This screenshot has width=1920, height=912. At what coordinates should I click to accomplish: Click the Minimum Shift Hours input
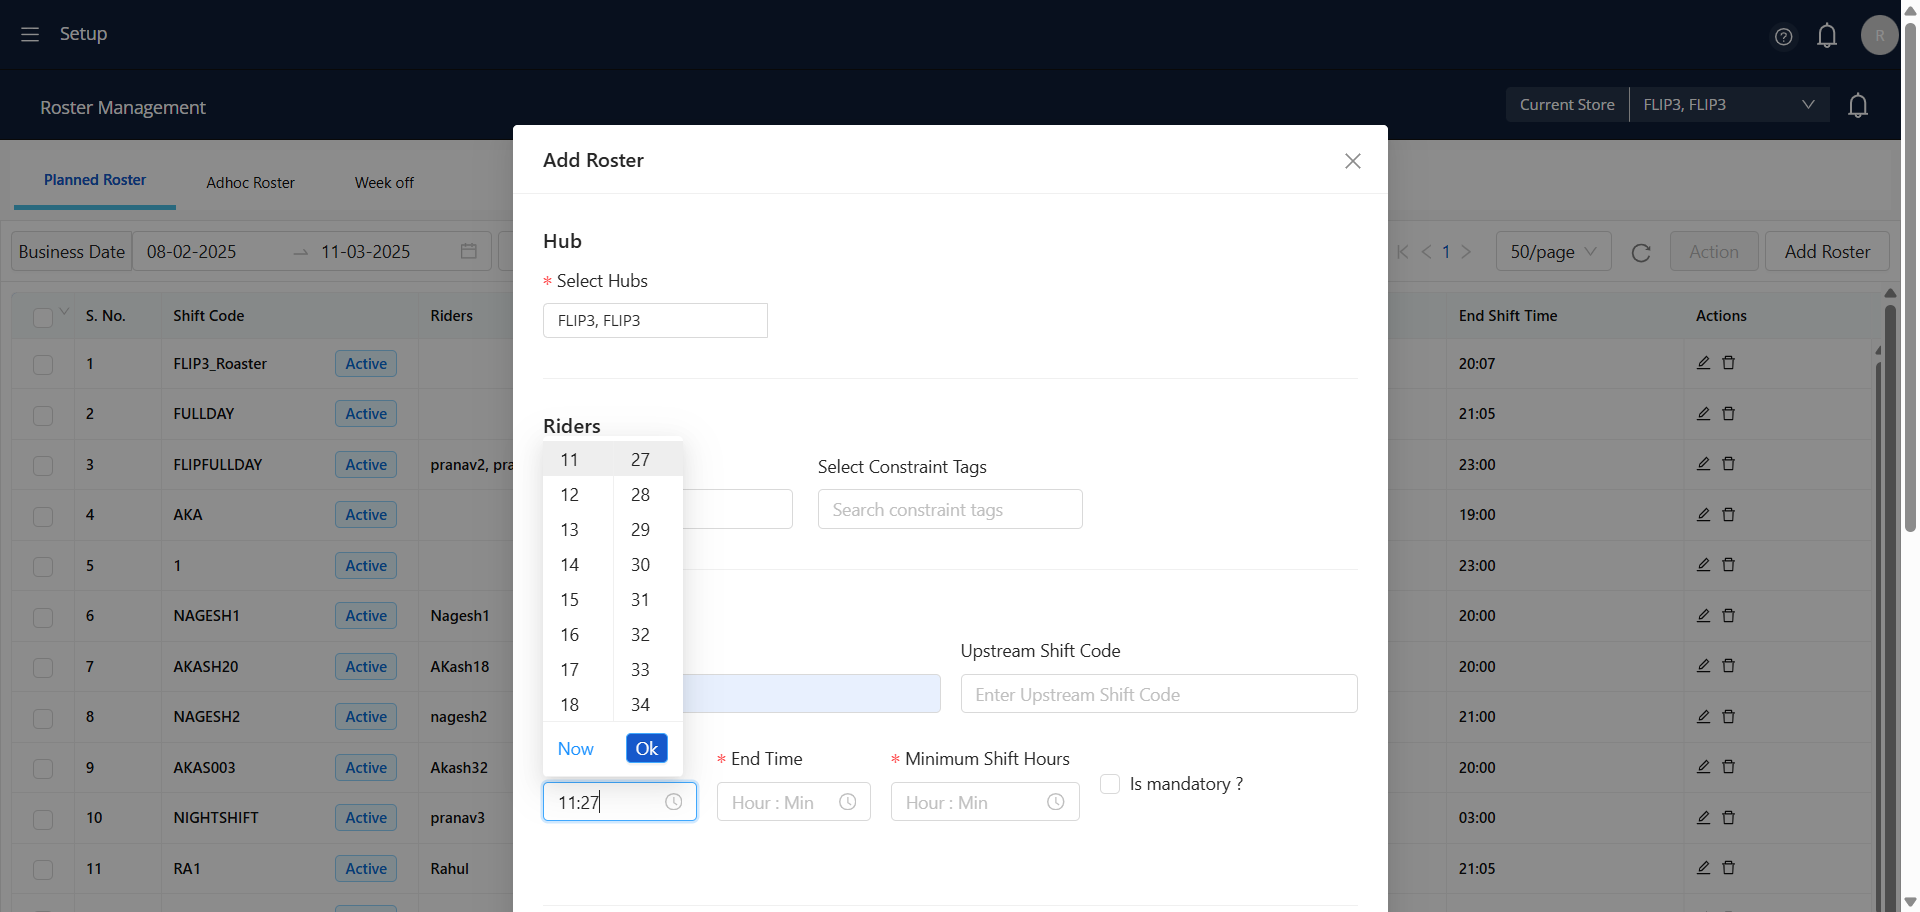[x=985, y=802]
